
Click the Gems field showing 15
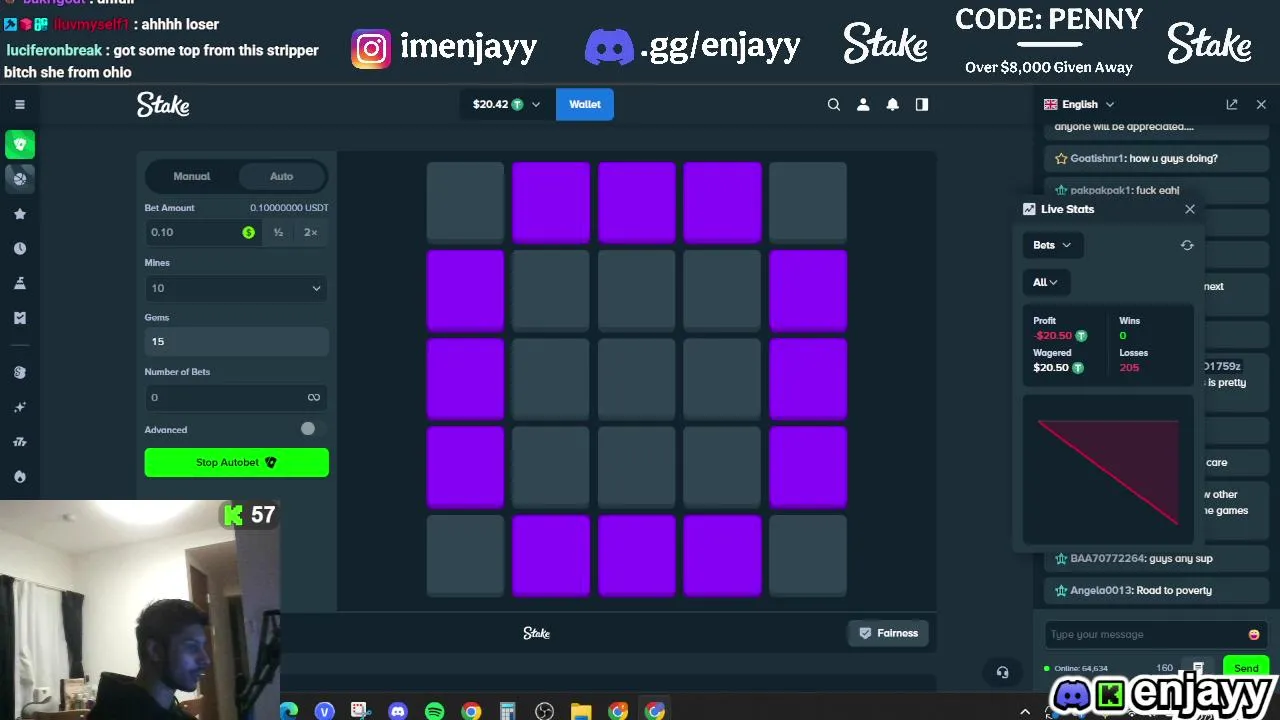tap(236, 341)
